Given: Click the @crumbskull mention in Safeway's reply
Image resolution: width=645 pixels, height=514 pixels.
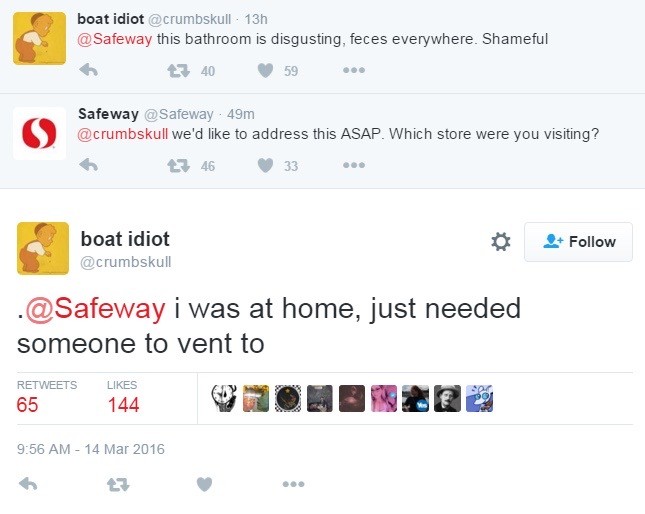Looking at the screenshot, I should (x=123, y=134).
